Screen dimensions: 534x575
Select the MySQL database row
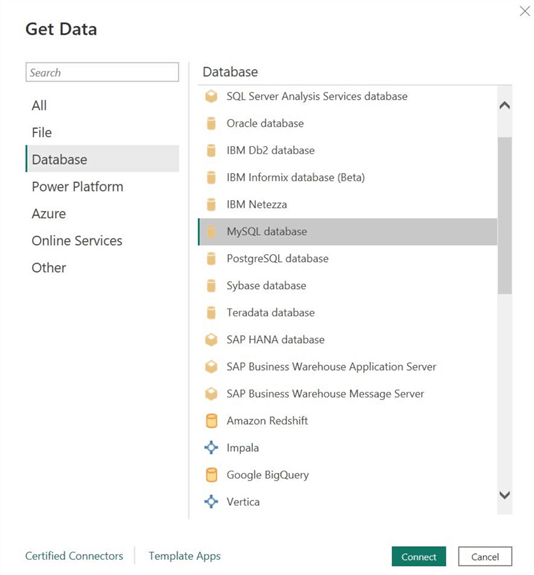tap(348, 232)
